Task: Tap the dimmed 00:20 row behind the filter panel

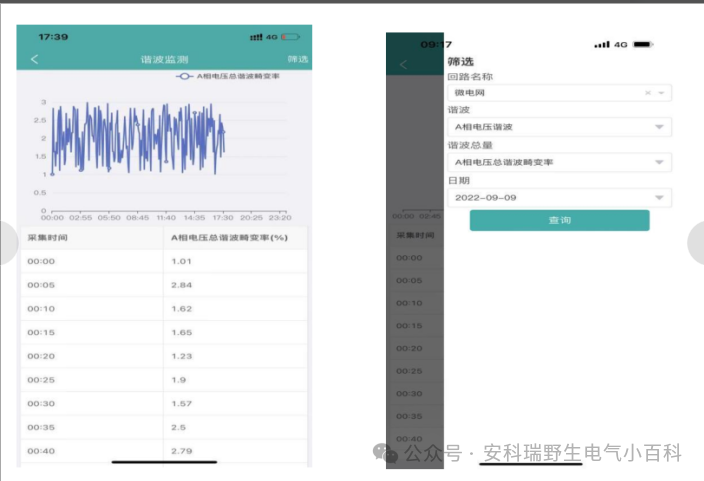Action: tap(415, 349)
